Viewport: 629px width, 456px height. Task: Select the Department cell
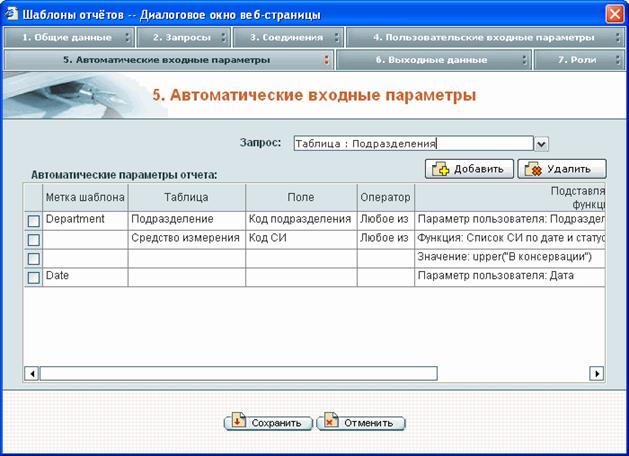[85, 221]
